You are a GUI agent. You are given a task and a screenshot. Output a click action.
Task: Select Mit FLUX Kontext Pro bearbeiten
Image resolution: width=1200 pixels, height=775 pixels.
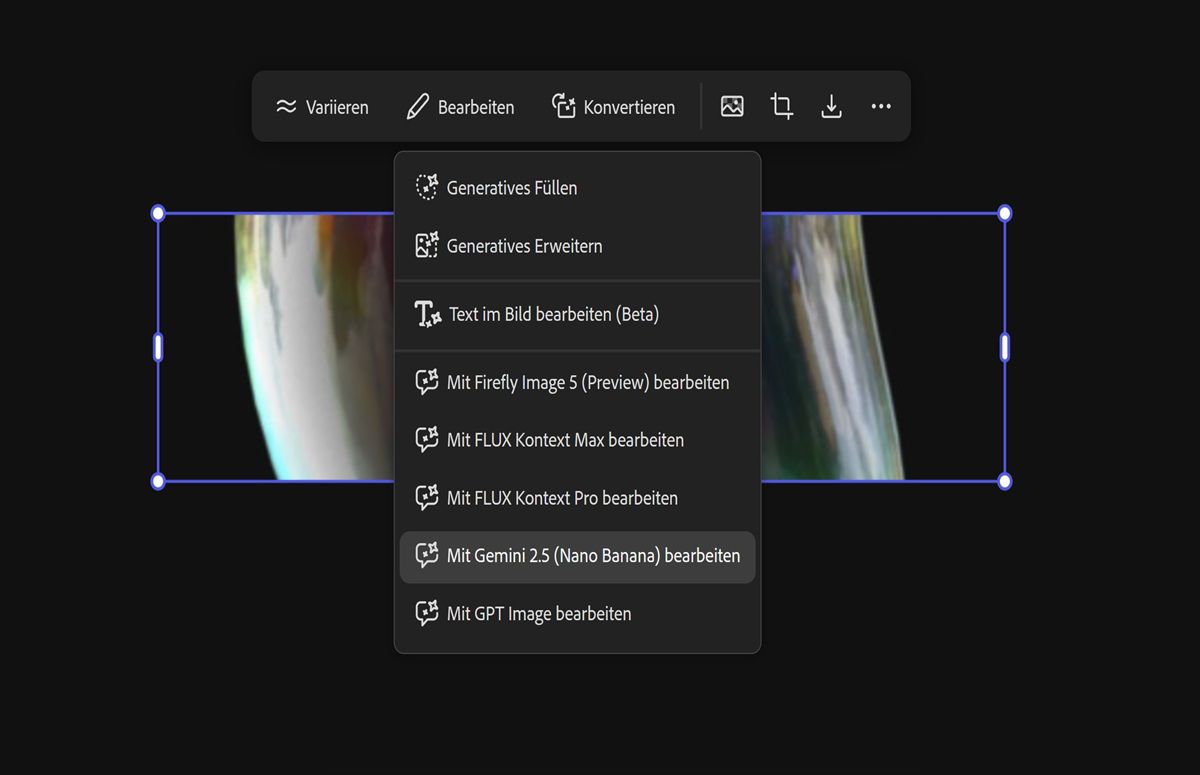pyautogui.click(x=577, y=498)
